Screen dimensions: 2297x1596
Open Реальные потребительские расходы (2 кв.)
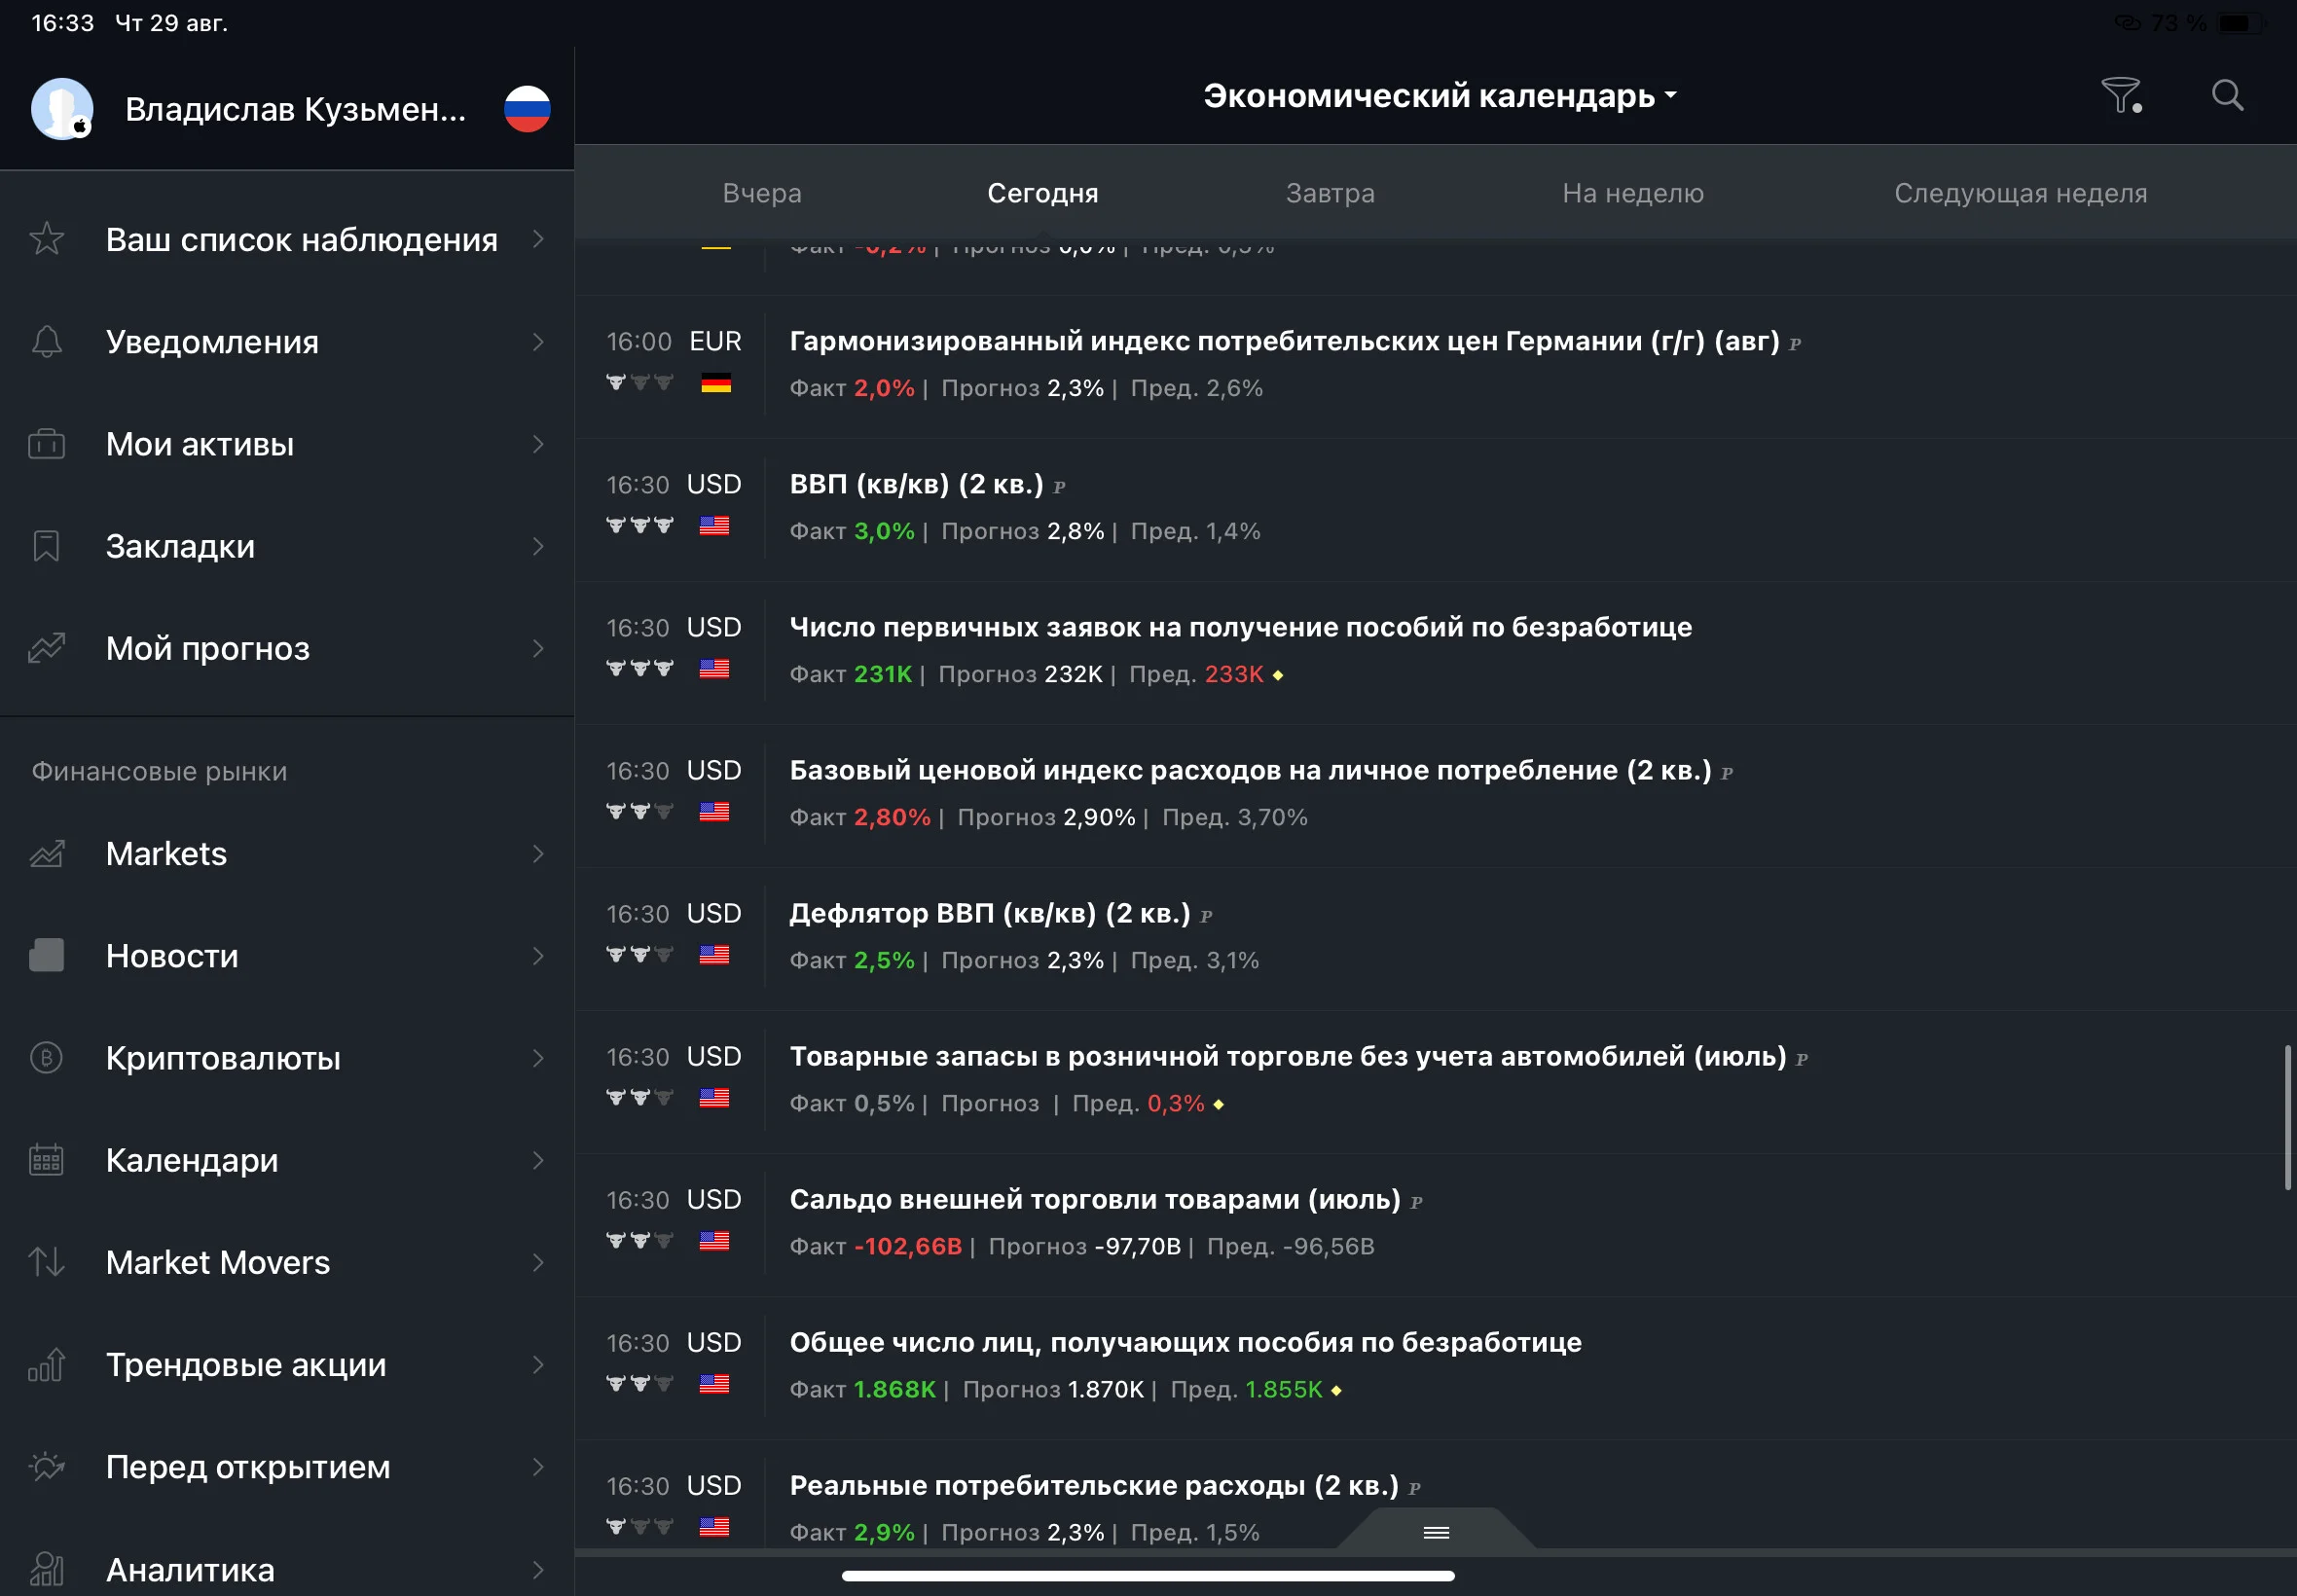1435,1494
